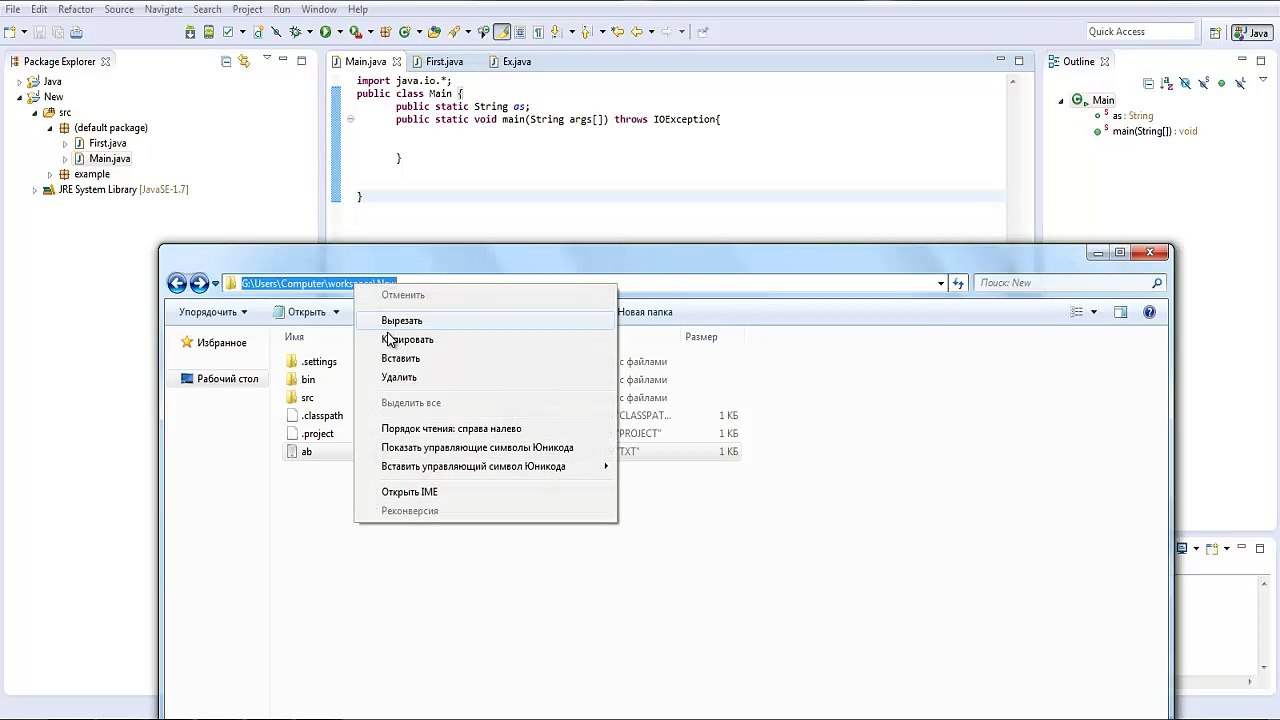Open the Debug button dropdown arrow
Screen dimensions: 1280x720
[x=309, y=32]
